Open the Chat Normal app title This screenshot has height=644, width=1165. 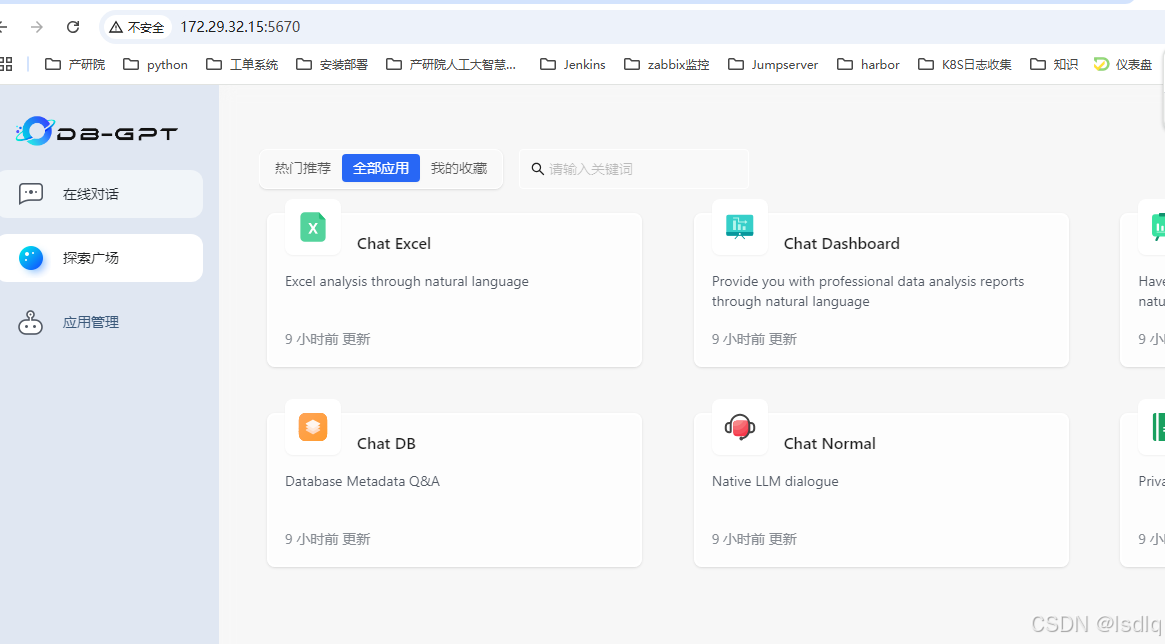point(830,443)
